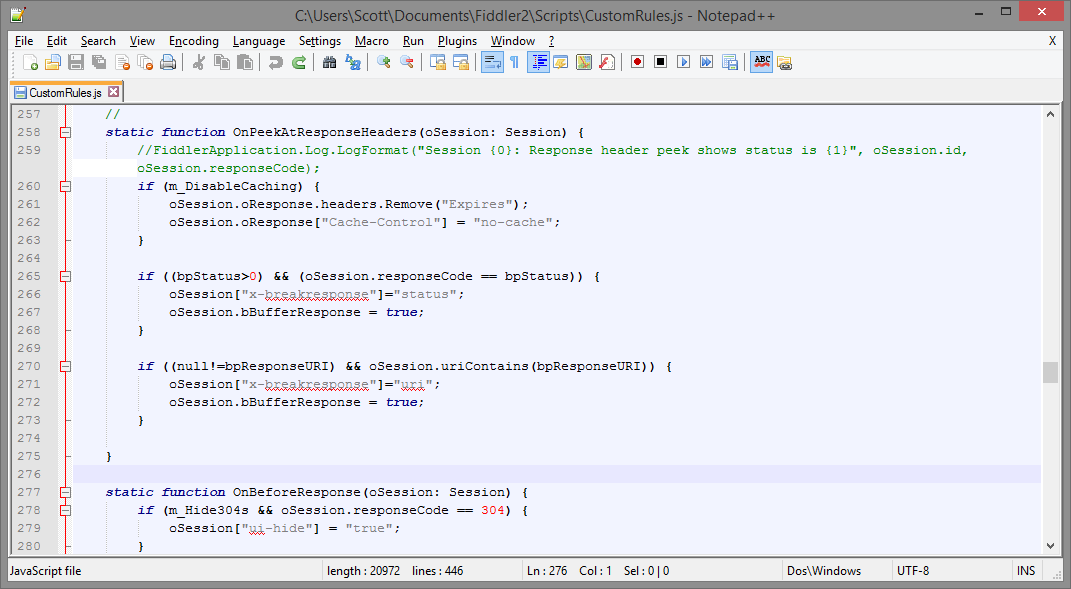Play back the recorded macro
1071x589 pixels.
(x=684, y=63)
